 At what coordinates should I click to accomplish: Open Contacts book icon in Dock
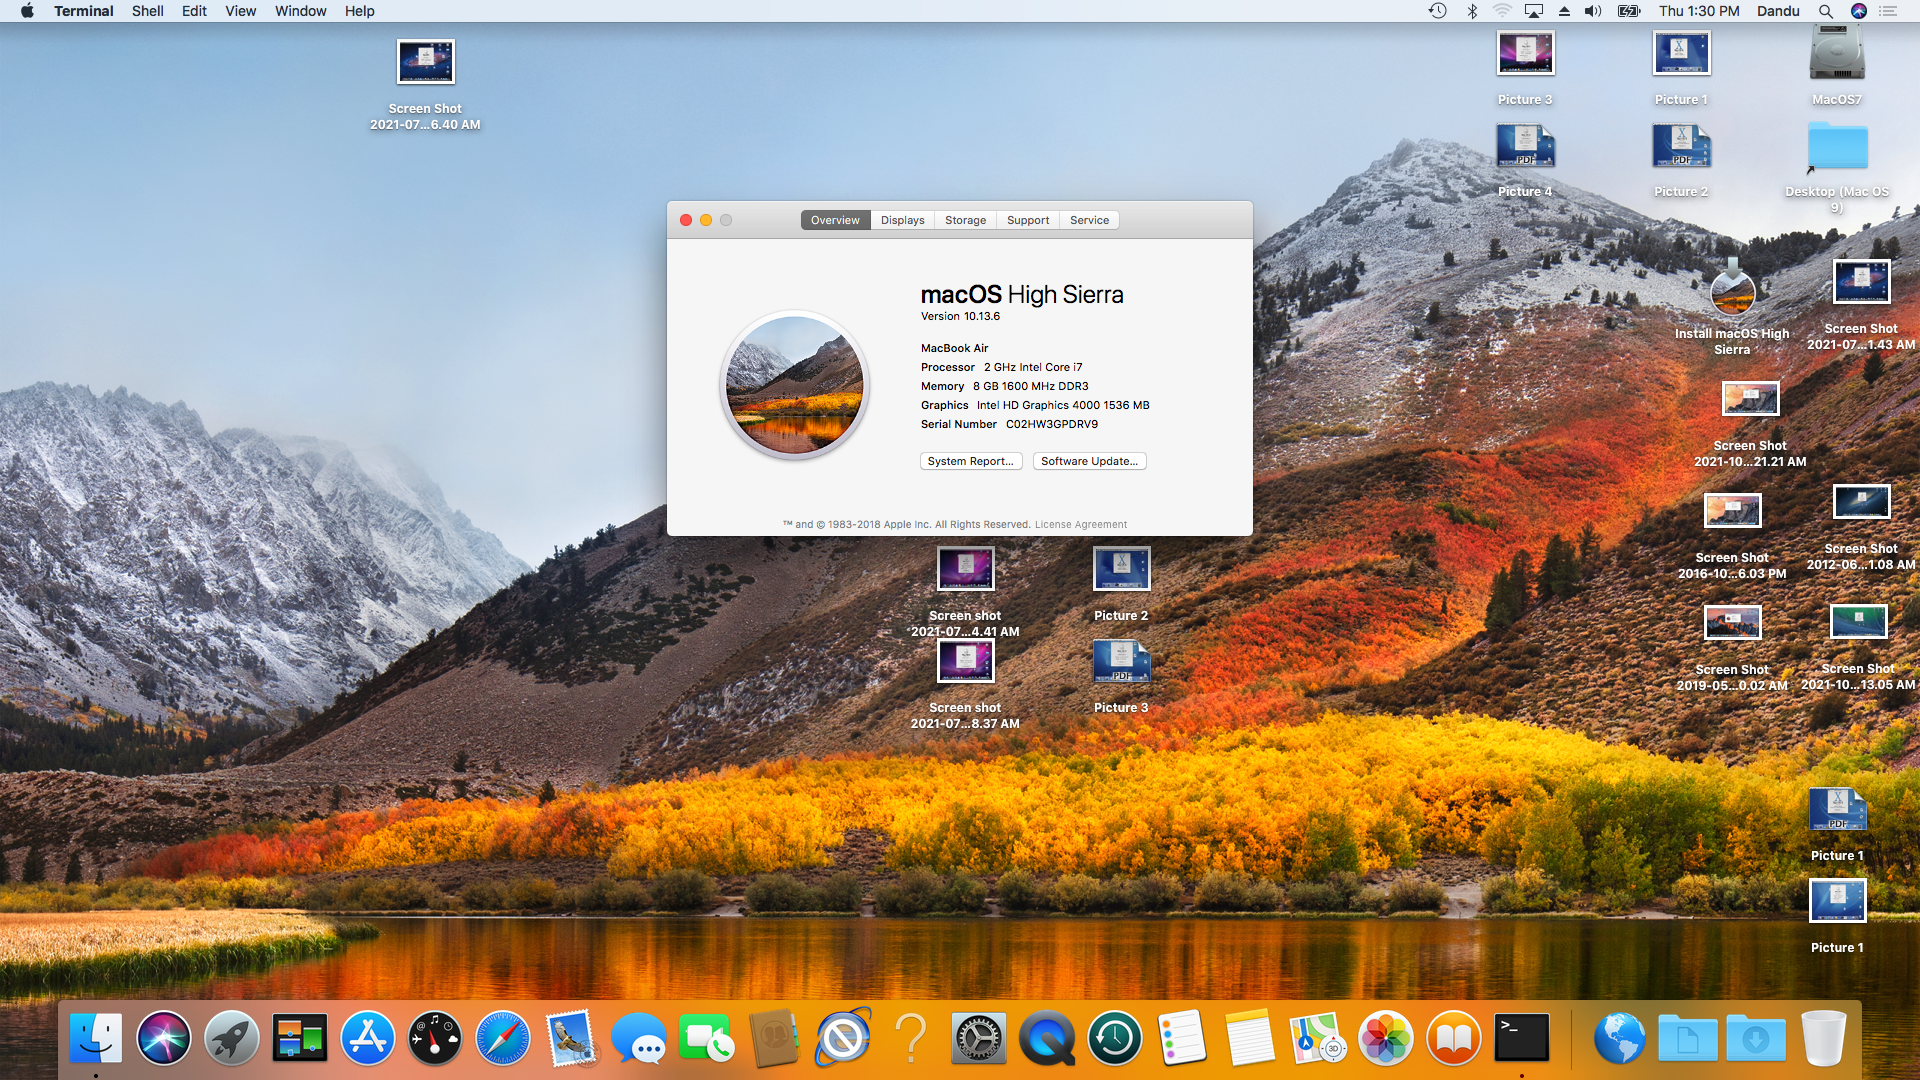[775, 1038]
